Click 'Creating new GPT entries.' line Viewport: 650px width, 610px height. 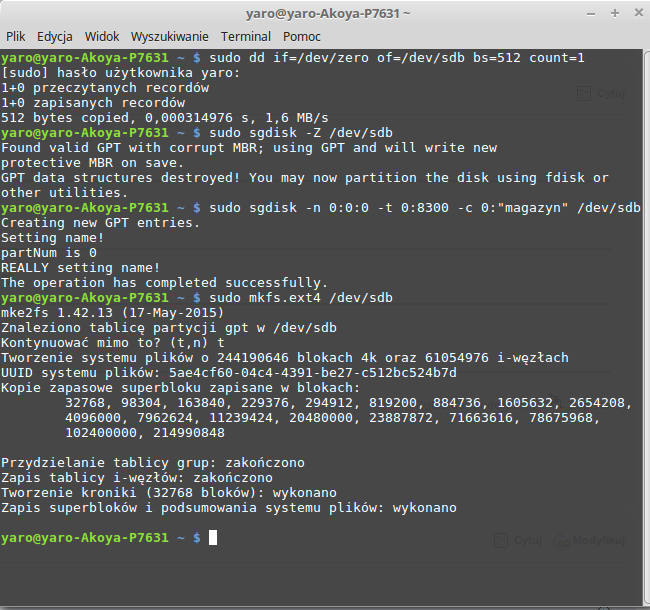point(100,223)
